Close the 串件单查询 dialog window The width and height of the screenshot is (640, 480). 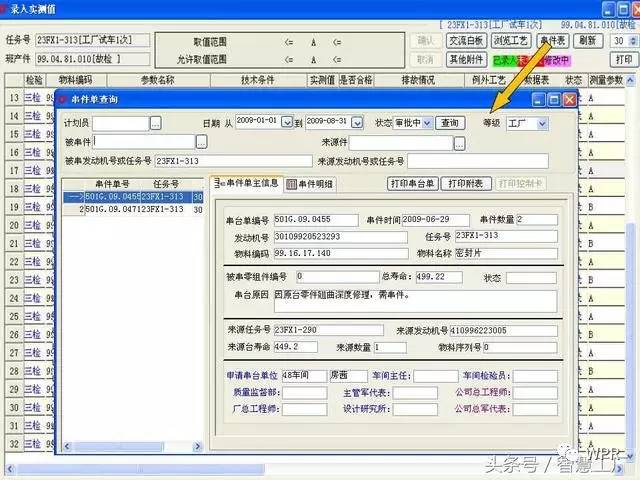tap(569, 100)
